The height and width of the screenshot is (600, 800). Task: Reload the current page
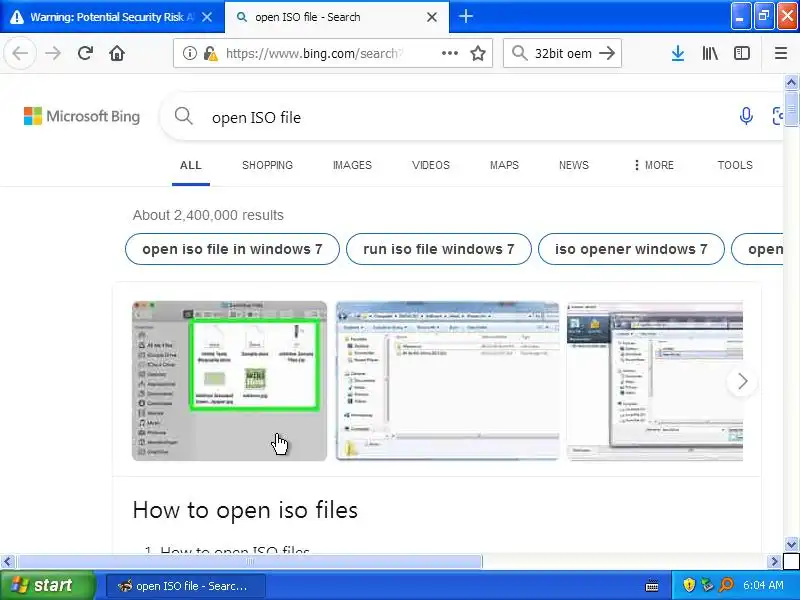85,53
